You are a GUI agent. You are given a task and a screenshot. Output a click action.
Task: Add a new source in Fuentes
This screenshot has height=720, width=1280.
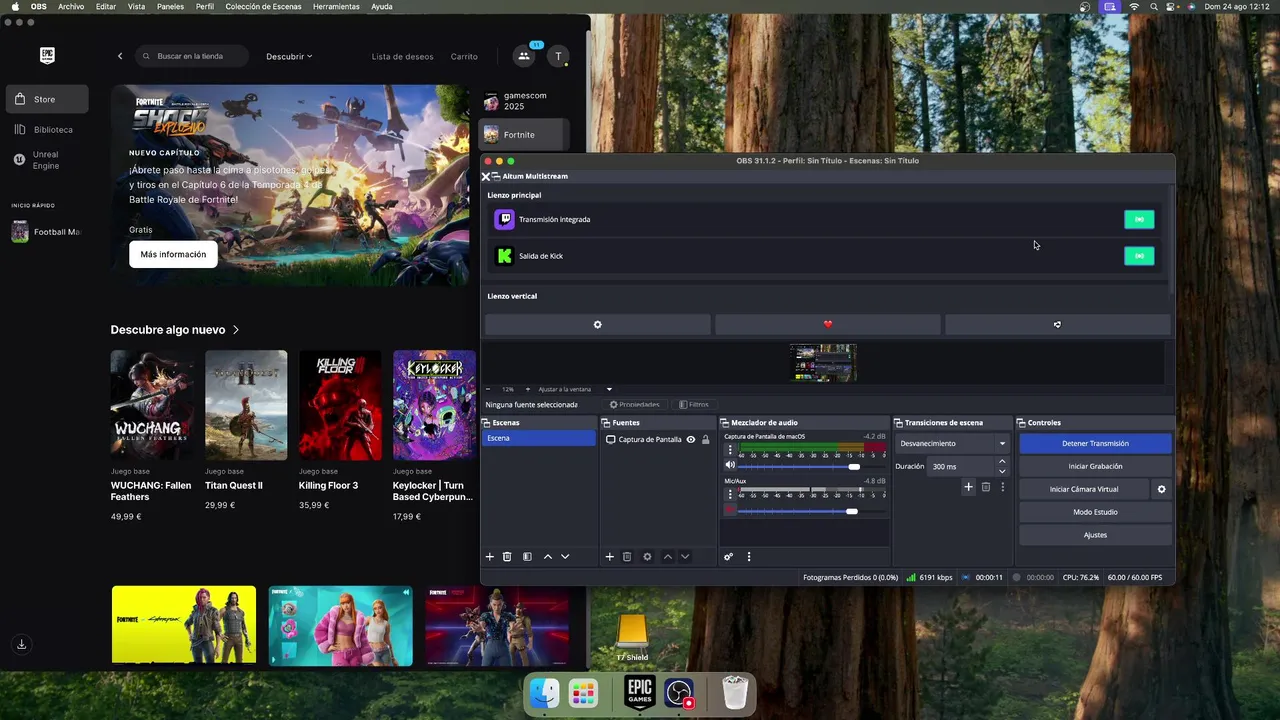pyautogui.click(x=609, y=557)
